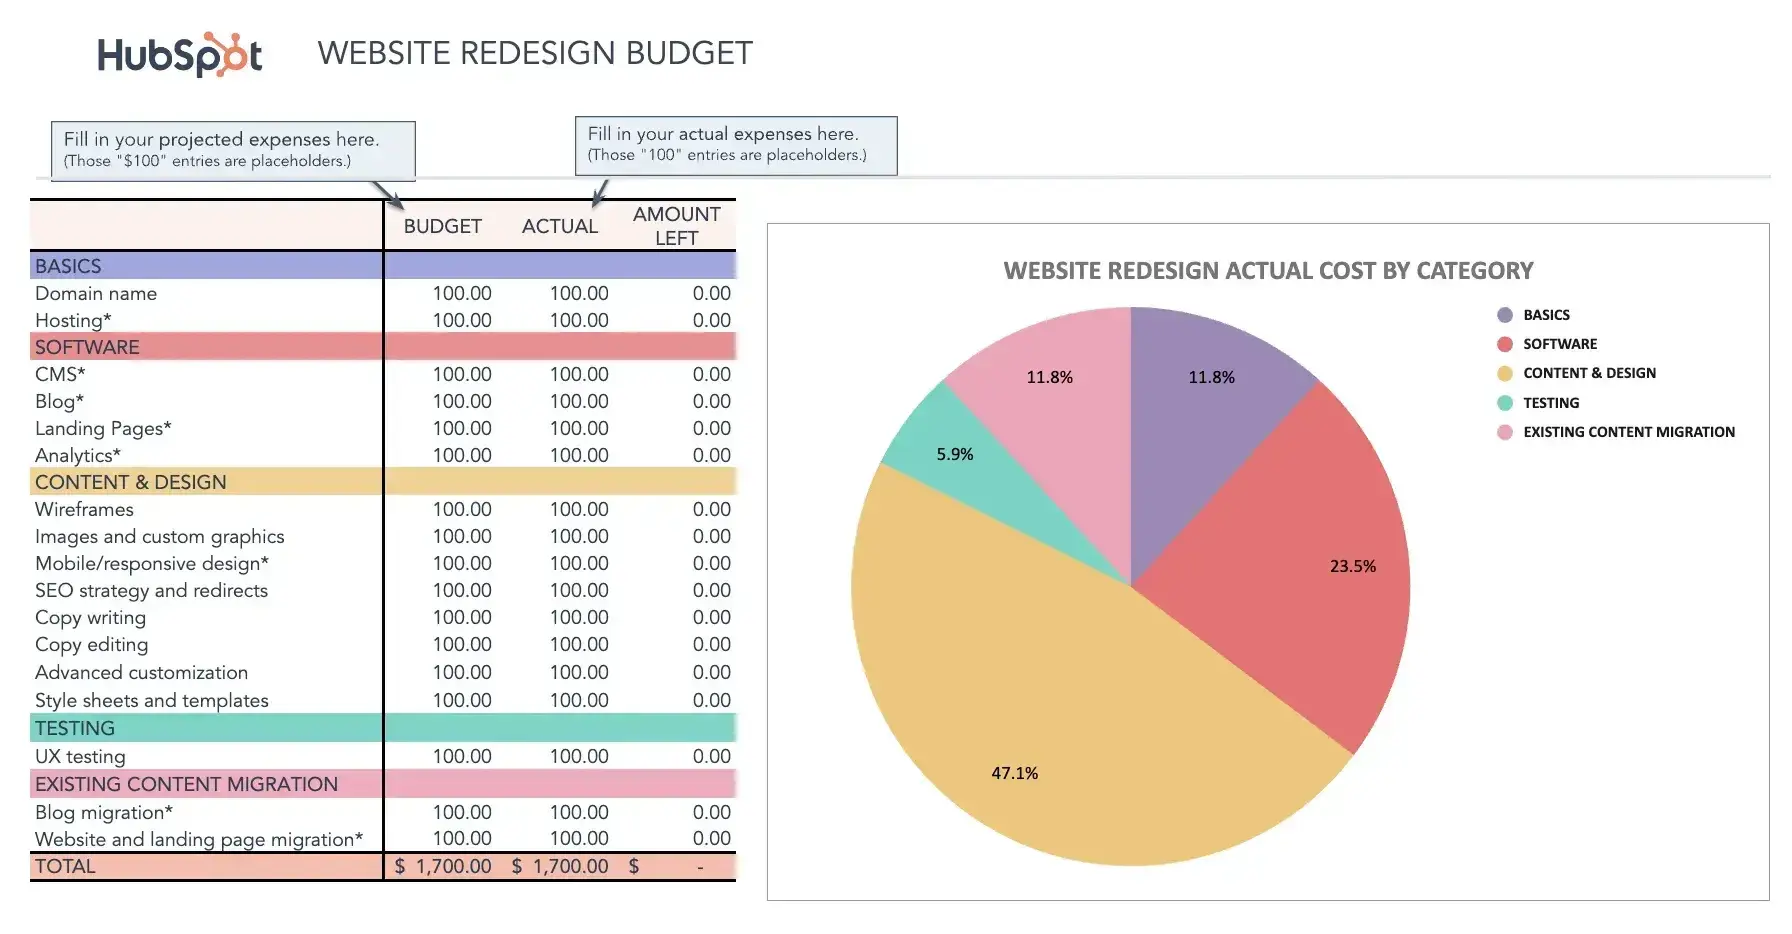Select the CMS budget cell
Image resolution: width=1792 pixels, height=934 pixels.
point(461,375)
